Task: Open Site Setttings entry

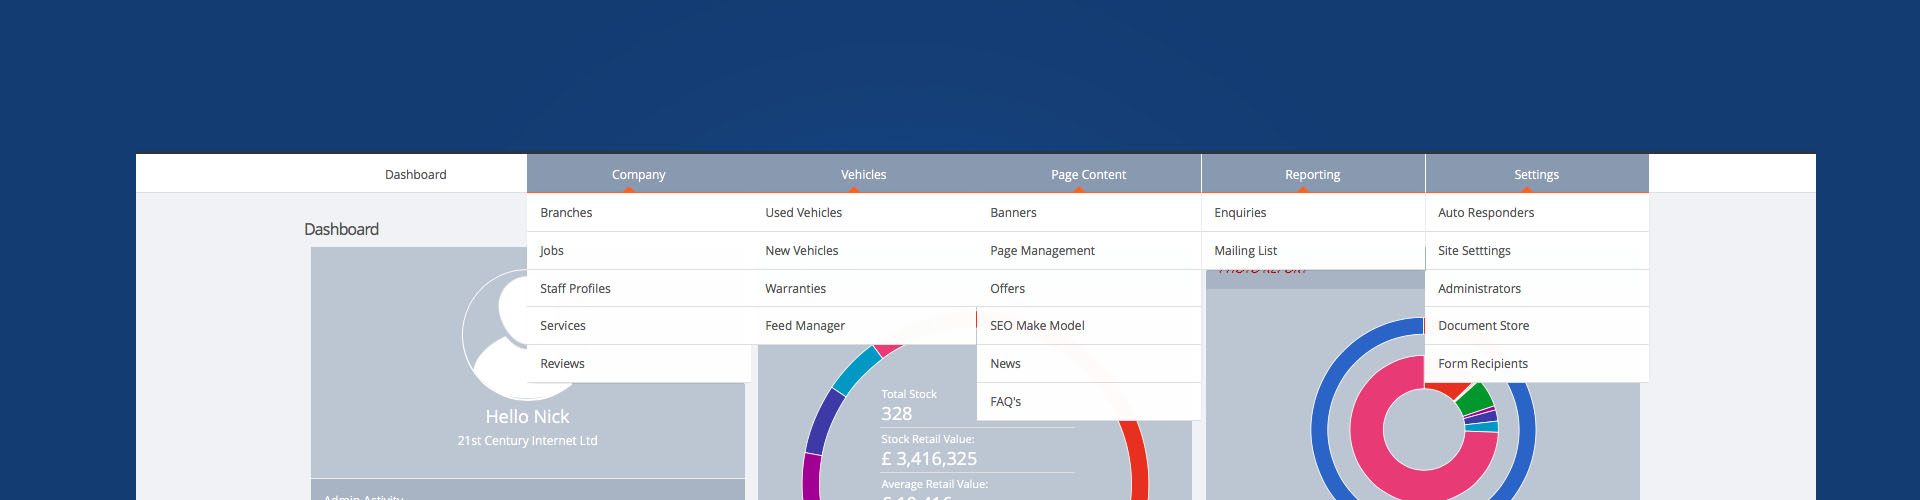Action: tap(1537, 251)
